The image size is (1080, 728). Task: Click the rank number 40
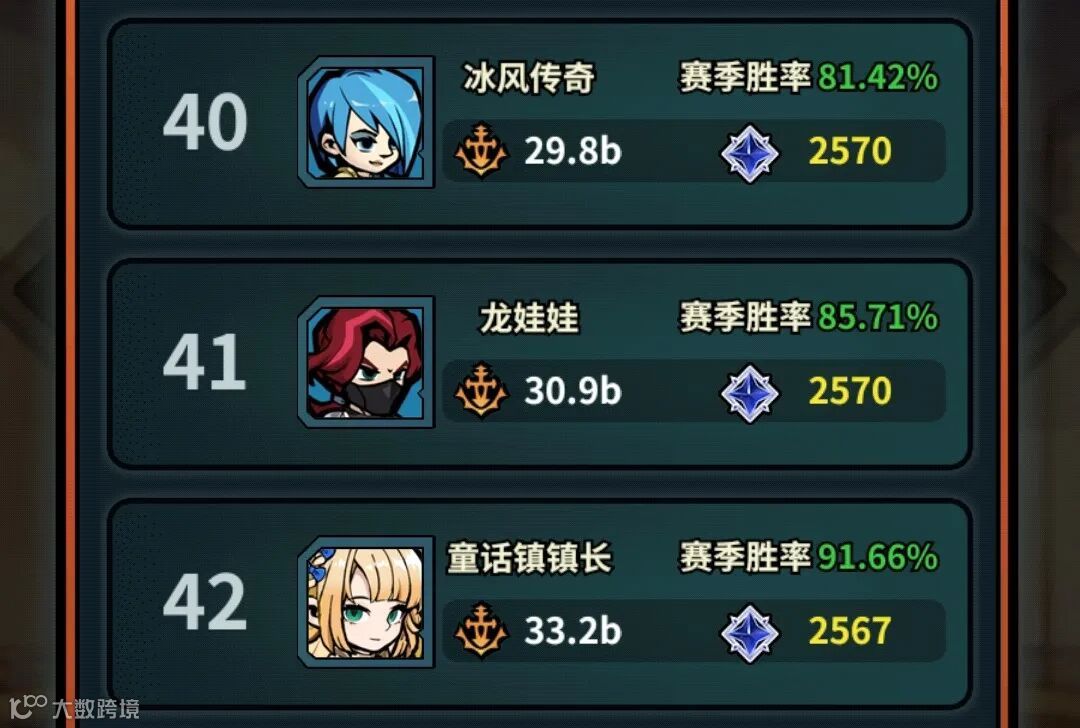click(205, 122)
